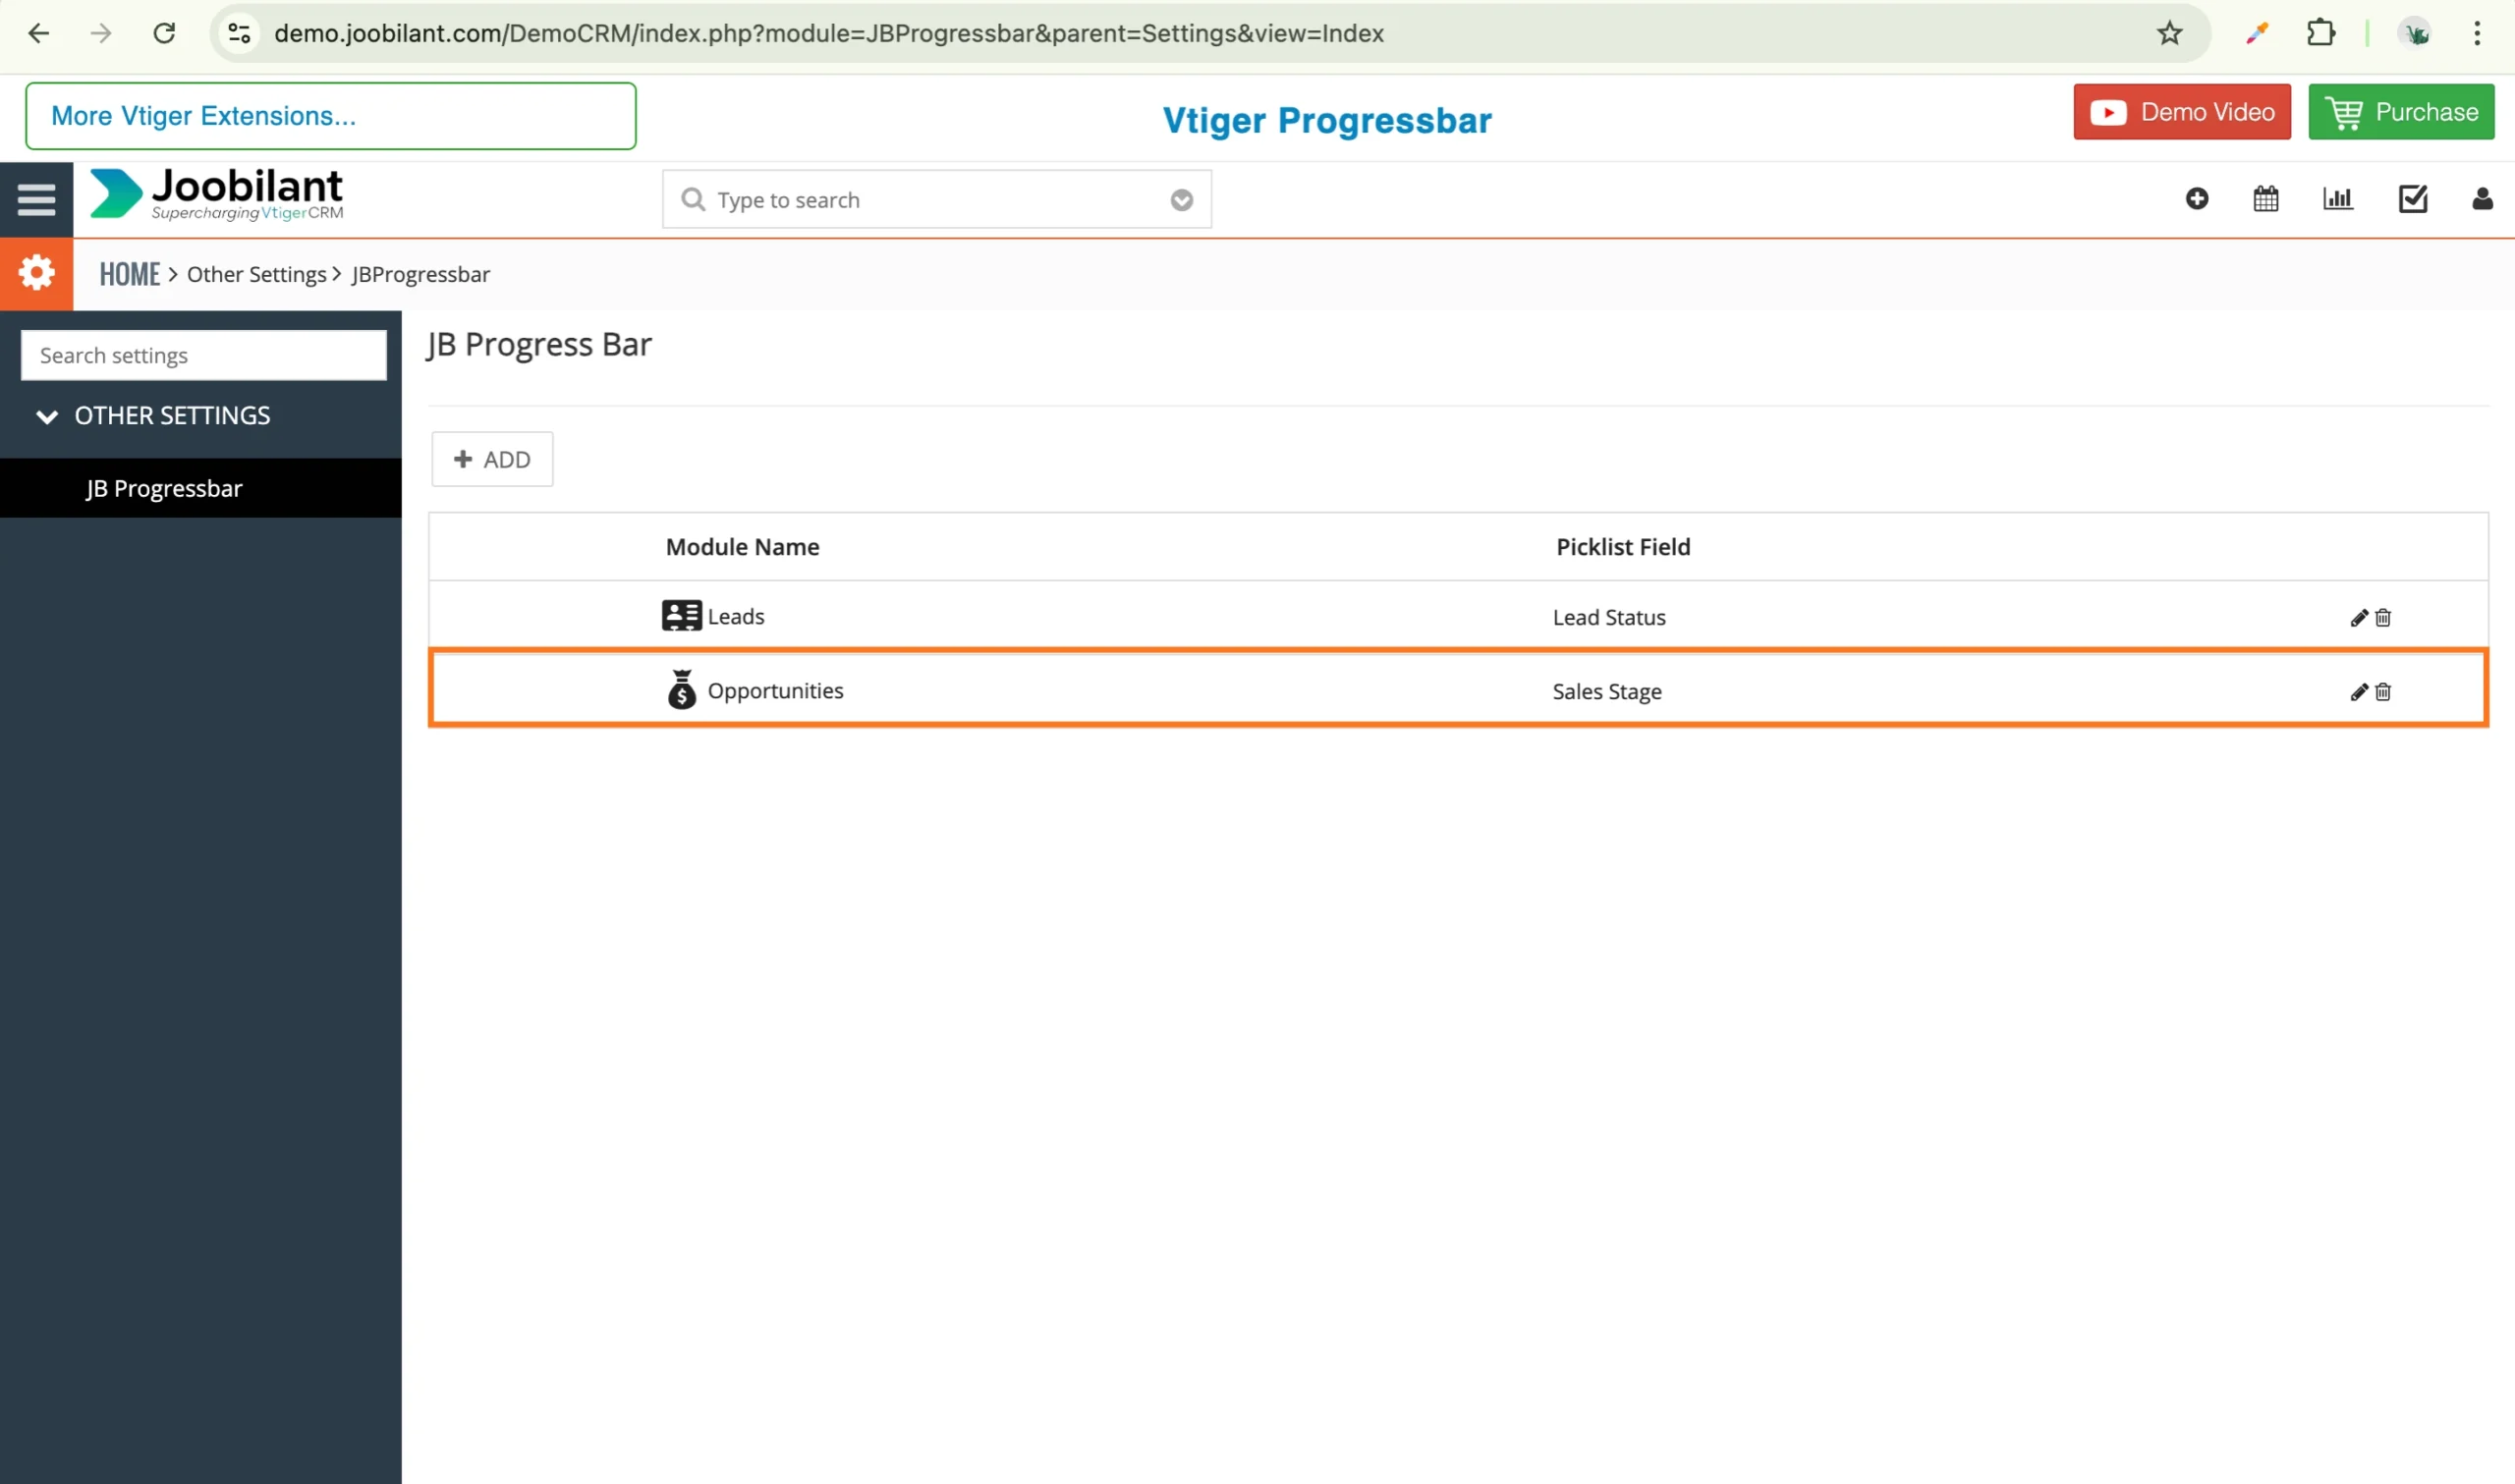Go to Other Settings breadcrumb
This screenshot has height=1484, width=2515.
(256, 274)
